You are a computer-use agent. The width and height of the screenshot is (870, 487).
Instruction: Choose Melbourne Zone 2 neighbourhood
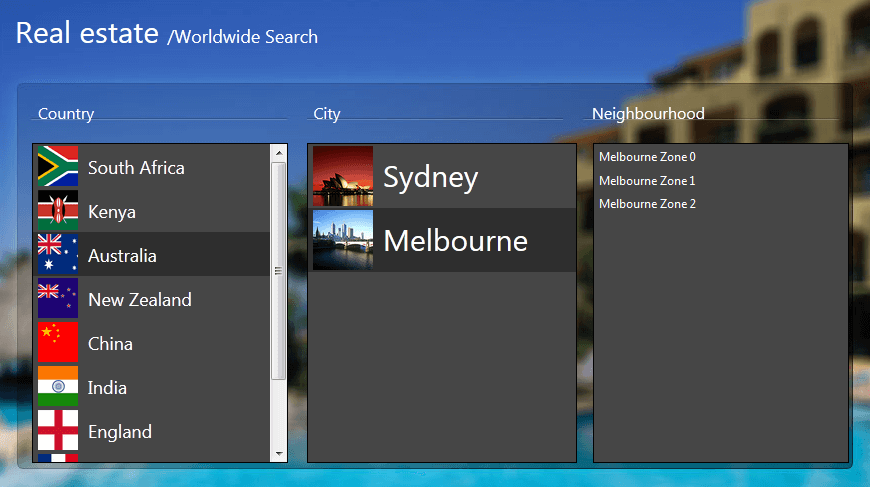click(x=647, y=204)
